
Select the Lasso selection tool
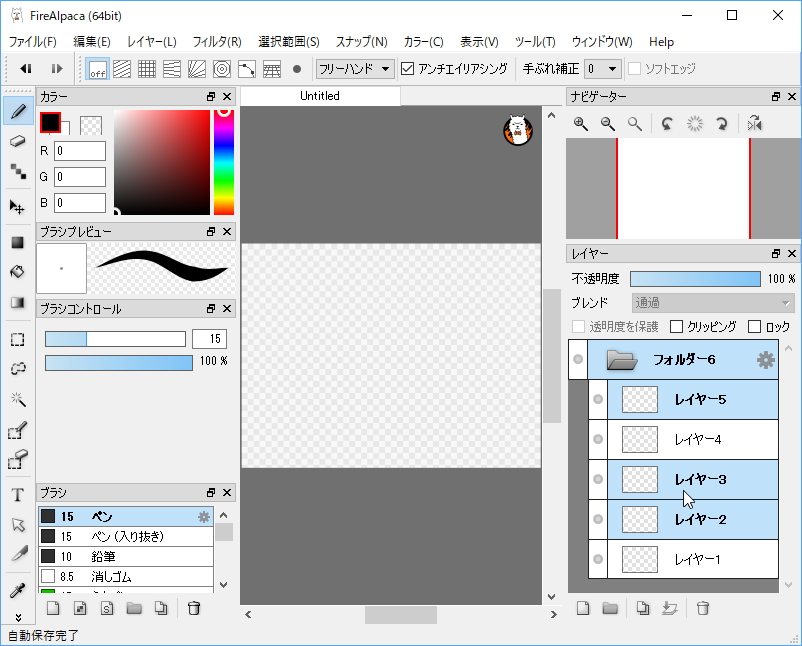click(18, 368)
